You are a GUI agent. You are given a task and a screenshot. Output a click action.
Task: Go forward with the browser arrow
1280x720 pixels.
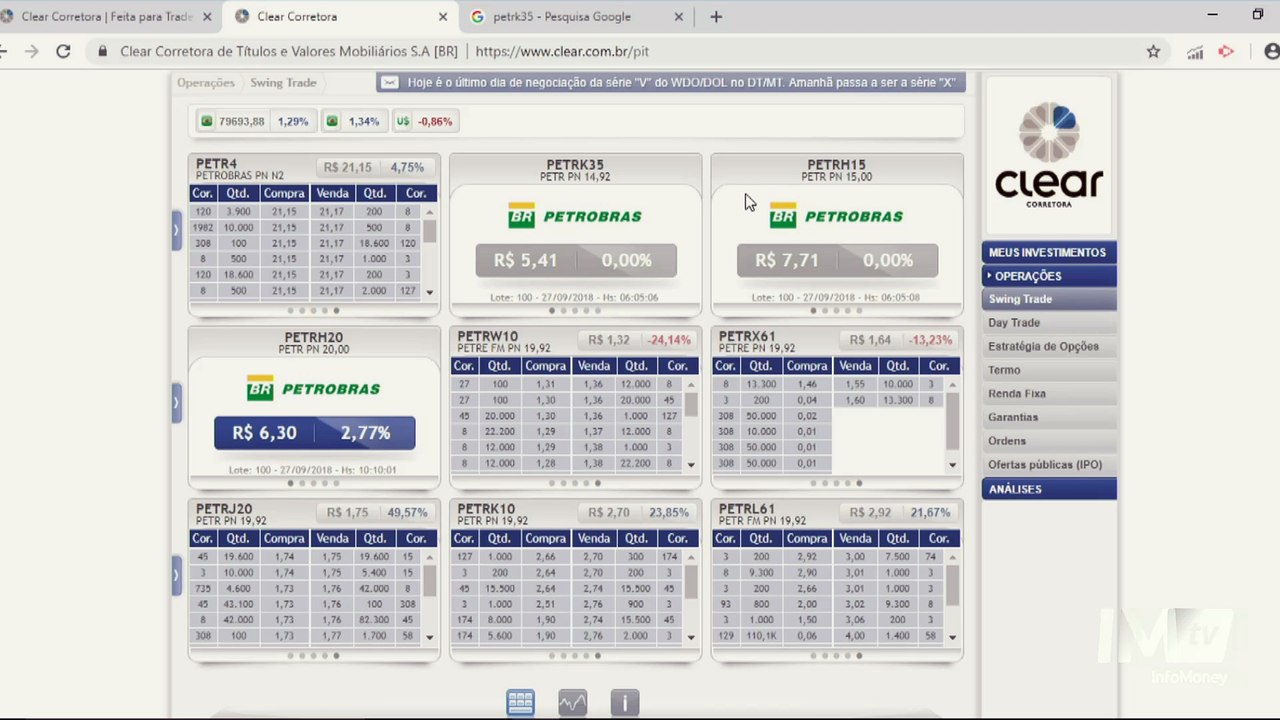point(32,51)
